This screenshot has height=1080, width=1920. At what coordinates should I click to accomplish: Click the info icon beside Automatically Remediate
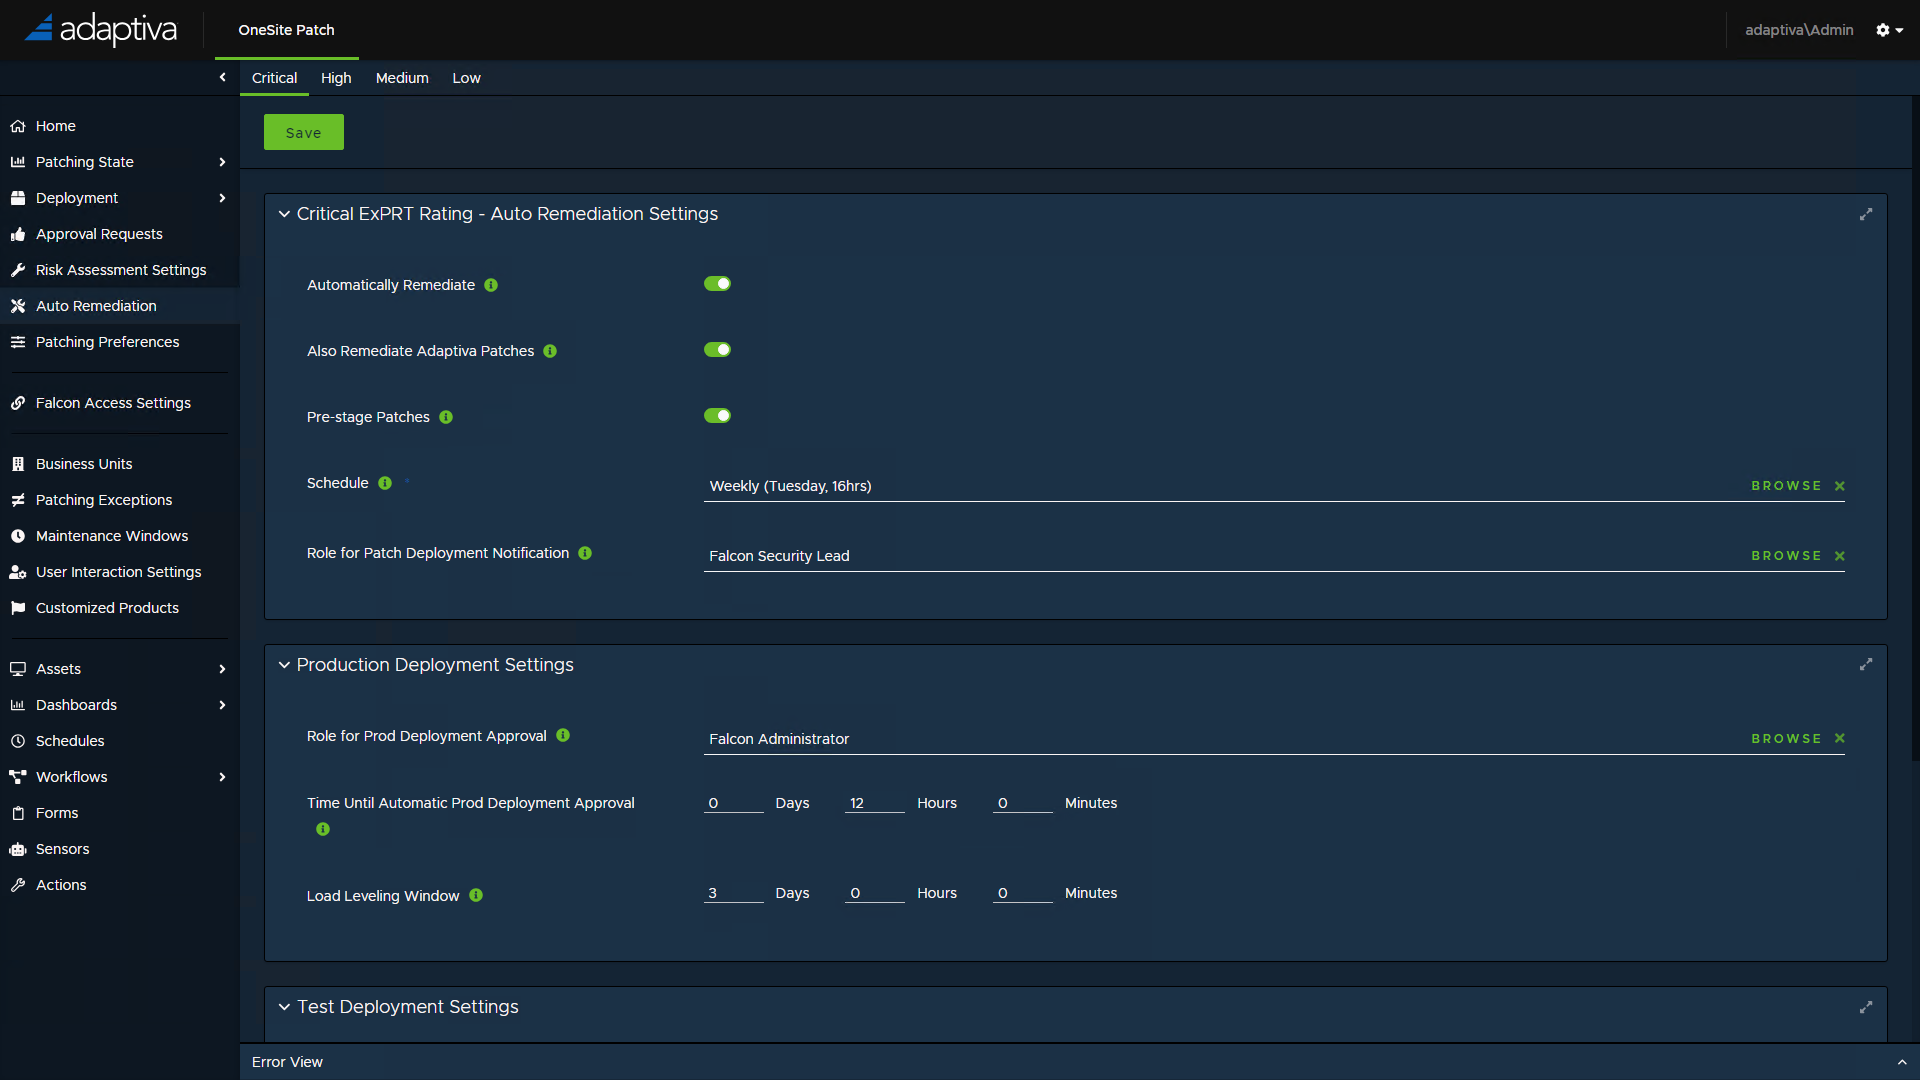click(491, 285)
